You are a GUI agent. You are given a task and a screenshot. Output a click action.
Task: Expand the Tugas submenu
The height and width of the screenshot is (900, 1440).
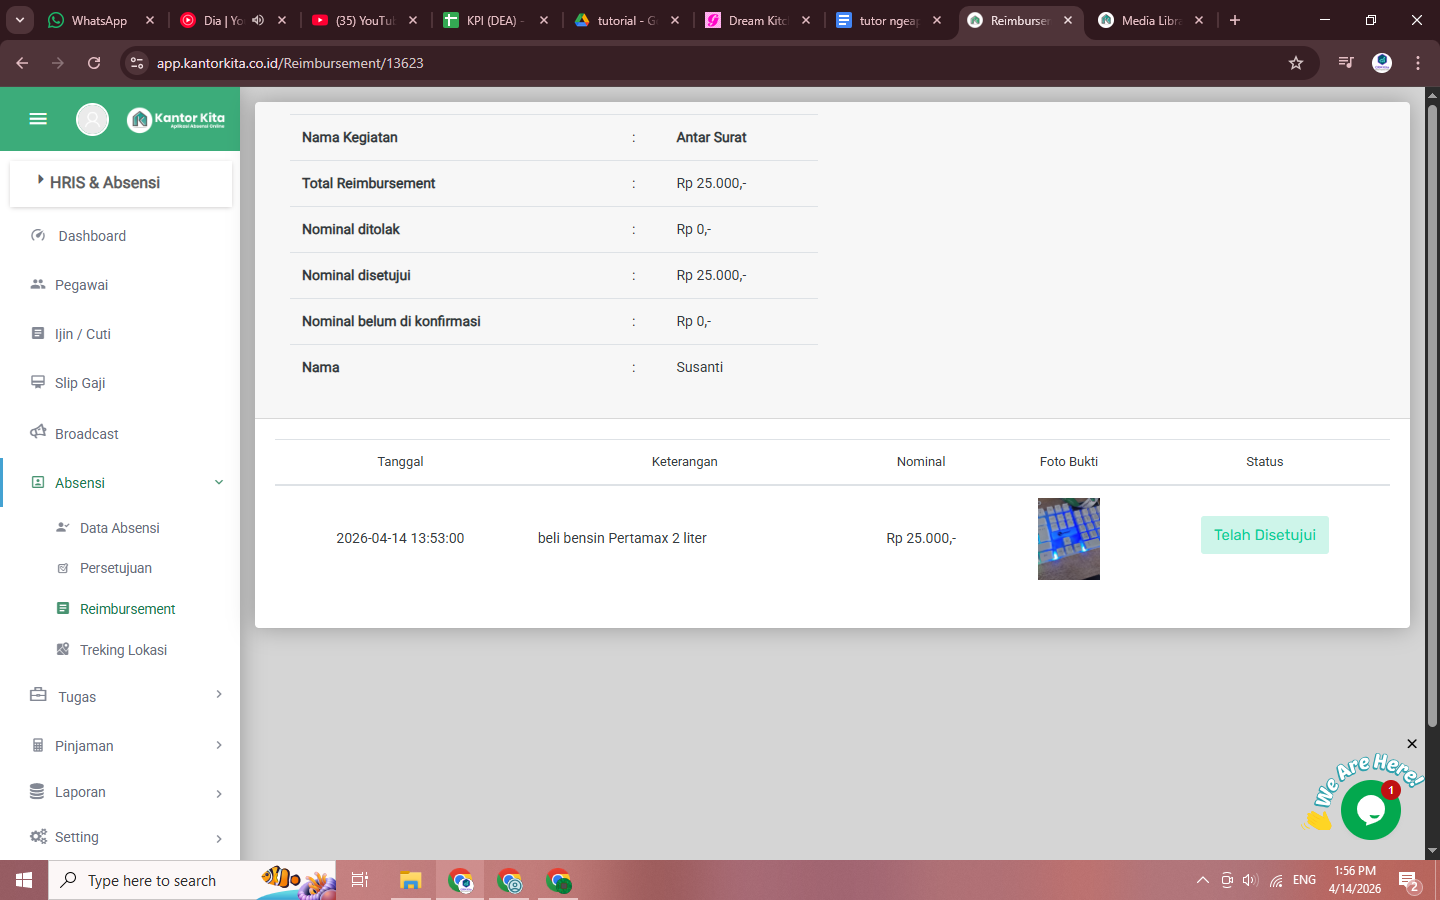point(219,695)
